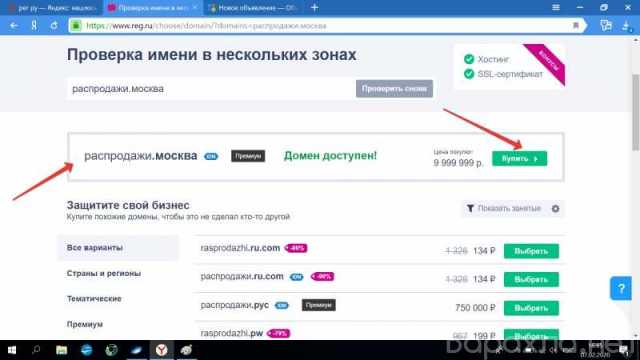Open the taskbar search magnifier
The image size is (640, 360).
(36, 350)
